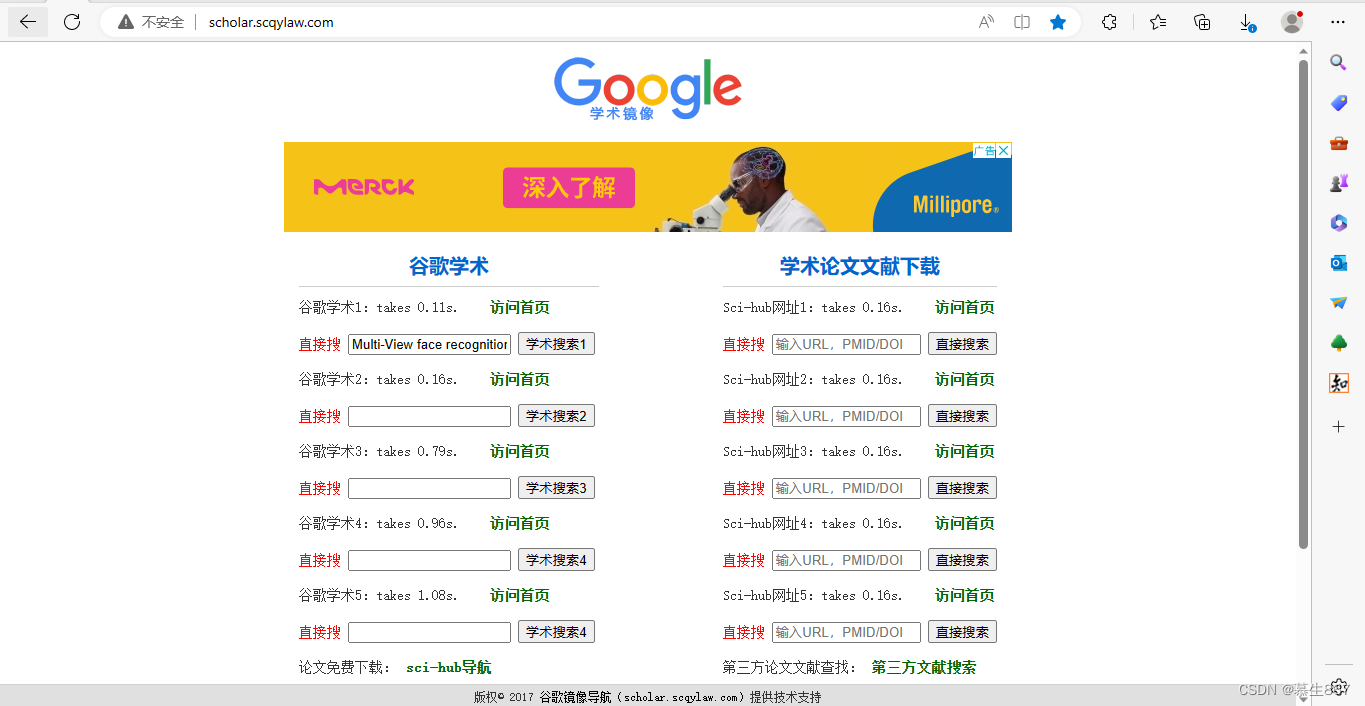The image size is (1365, 706).
Task: Visit 访问首页 for 谷歌学术1
Action: [520, 308]
